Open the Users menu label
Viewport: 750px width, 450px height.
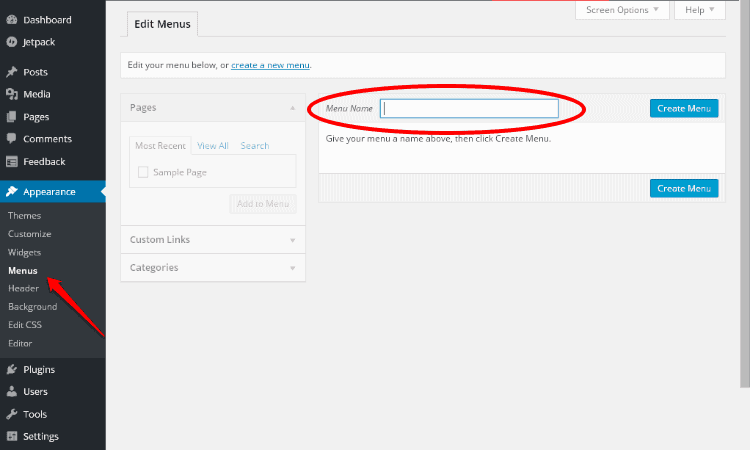coord(35,391)
